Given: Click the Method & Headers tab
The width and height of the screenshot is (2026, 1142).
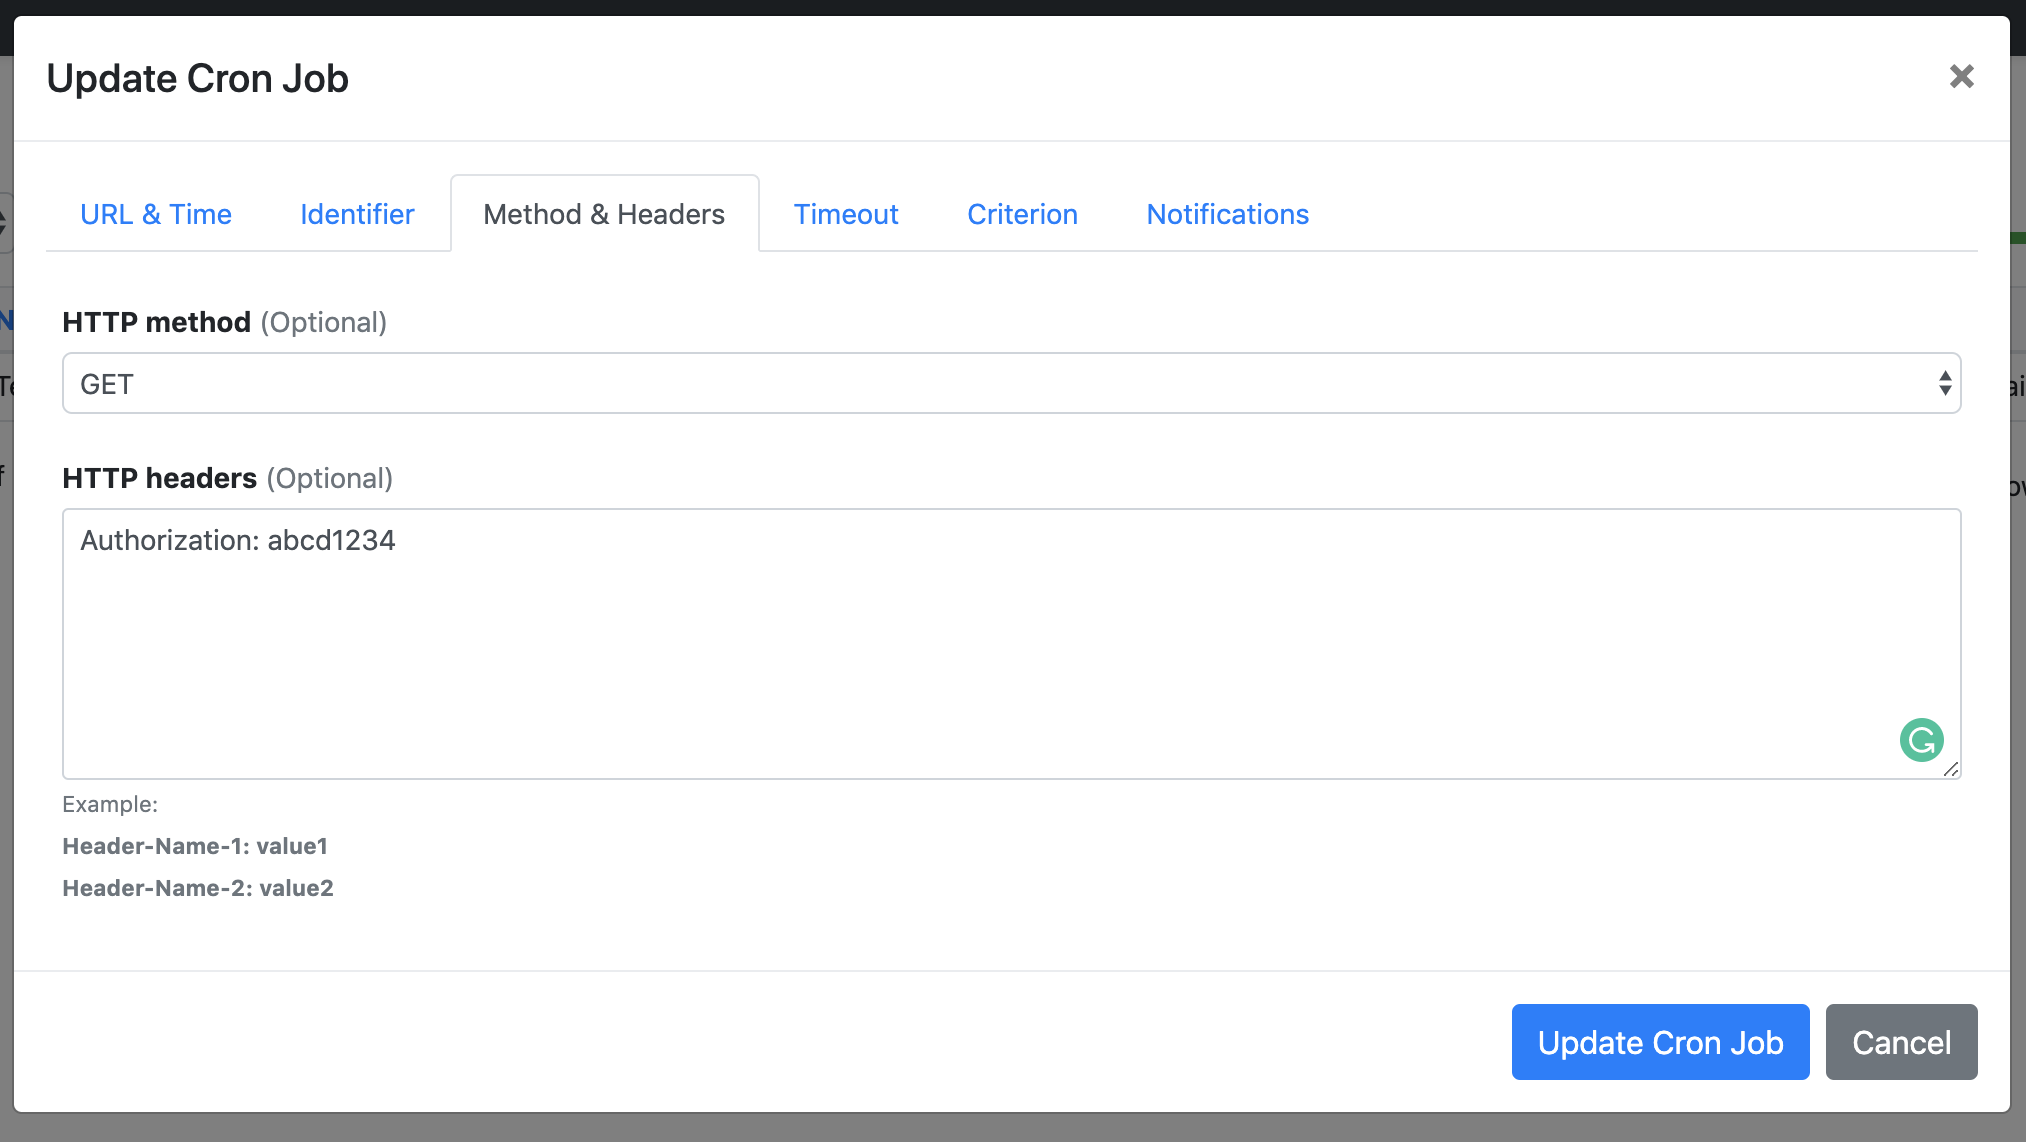Looking at the screenshot, I should [604, 213].
